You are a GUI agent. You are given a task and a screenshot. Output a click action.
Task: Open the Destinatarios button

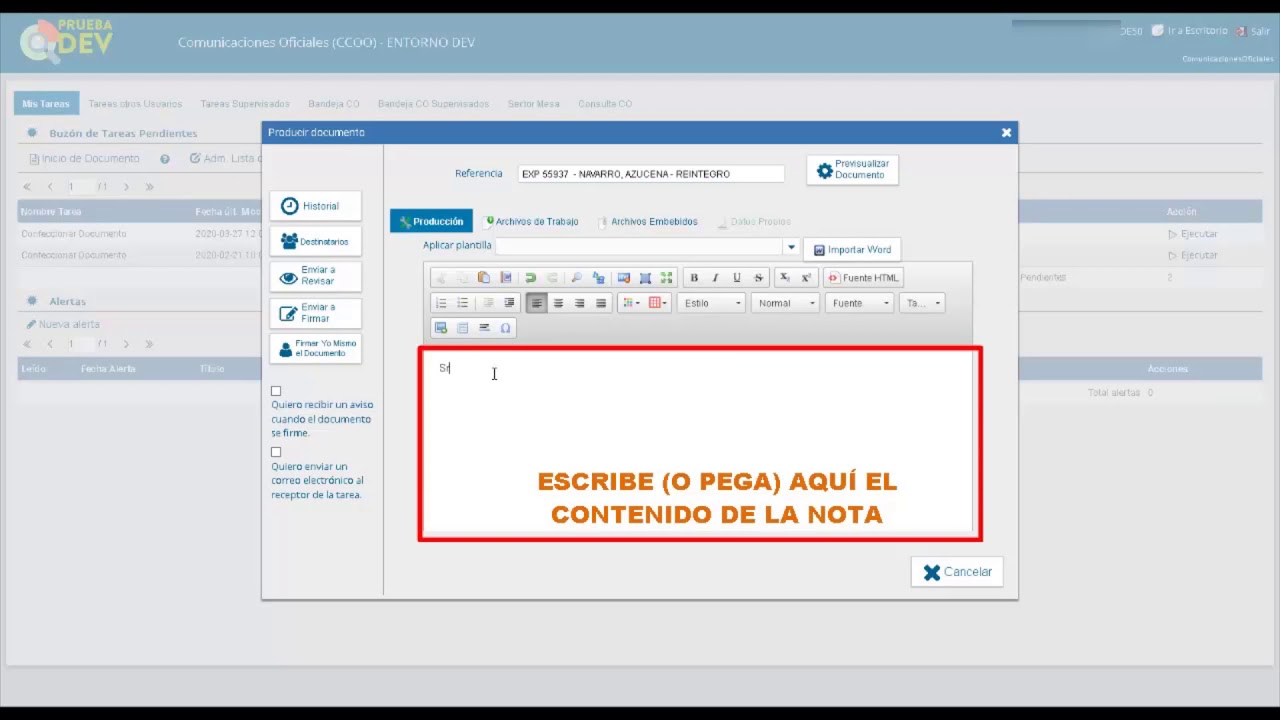(x=315, y=242)
